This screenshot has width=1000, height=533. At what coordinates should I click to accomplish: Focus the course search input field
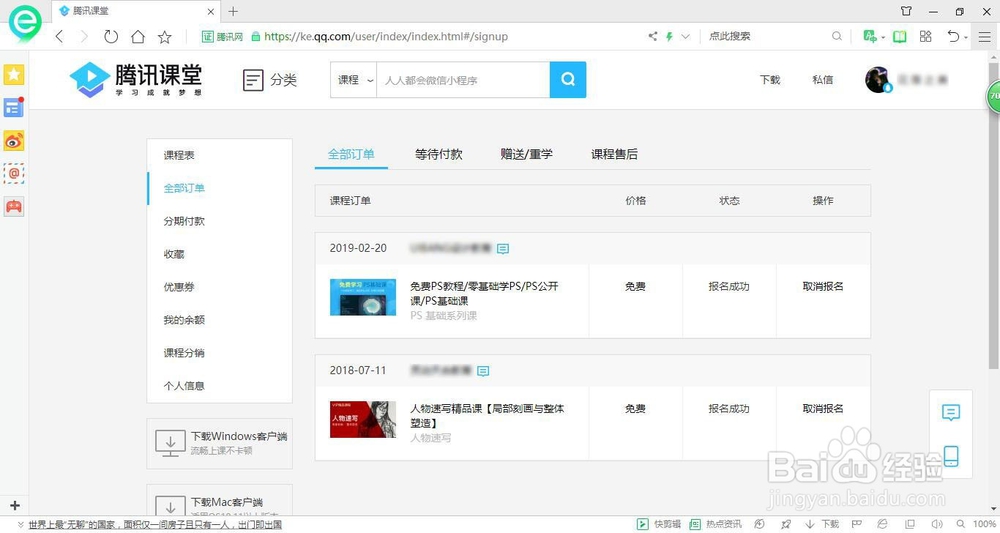[463, 80]
